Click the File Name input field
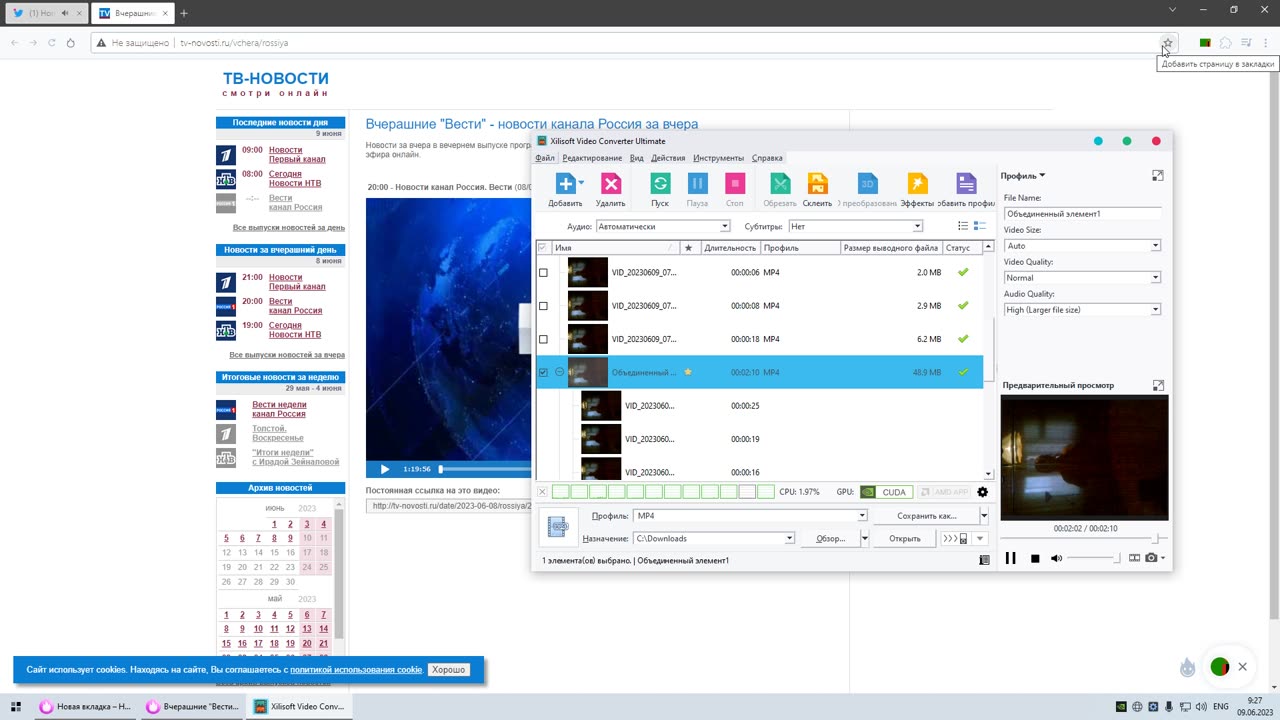The height and width of the screenshot is (720, 1280). tap(1082, 214)
